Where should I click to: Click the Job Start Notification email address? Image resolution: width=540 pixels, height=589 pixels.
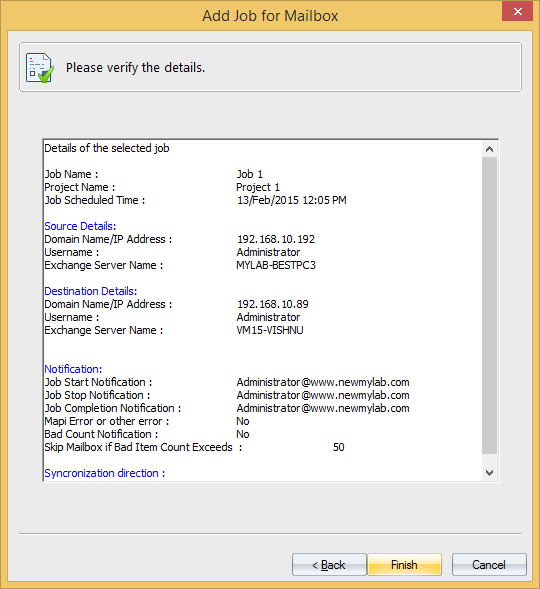point(323,382)
